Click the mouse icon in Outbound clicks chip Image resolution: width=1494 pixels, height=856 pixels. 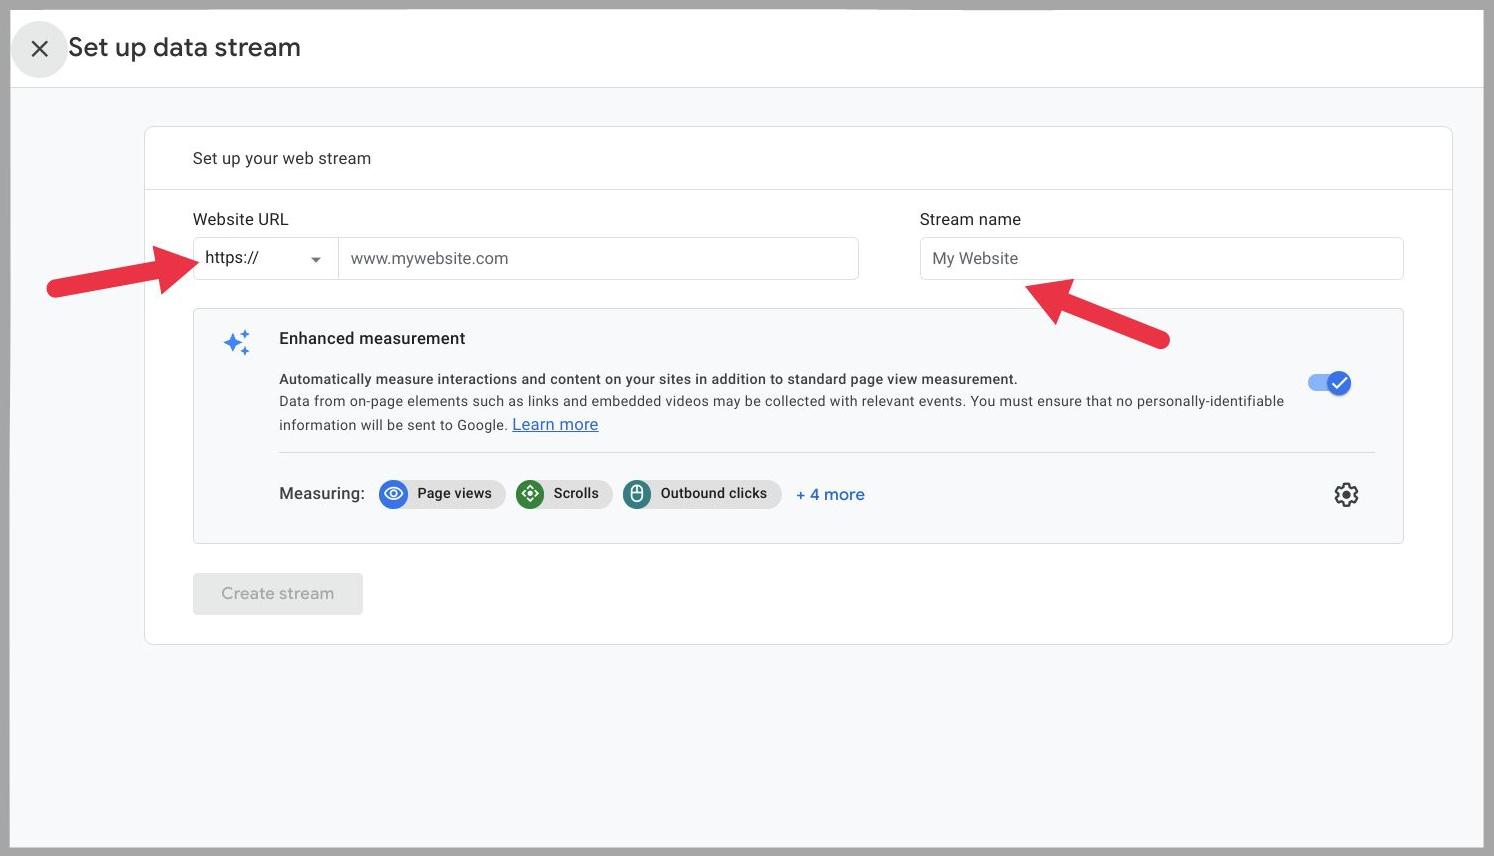(637, 493)
